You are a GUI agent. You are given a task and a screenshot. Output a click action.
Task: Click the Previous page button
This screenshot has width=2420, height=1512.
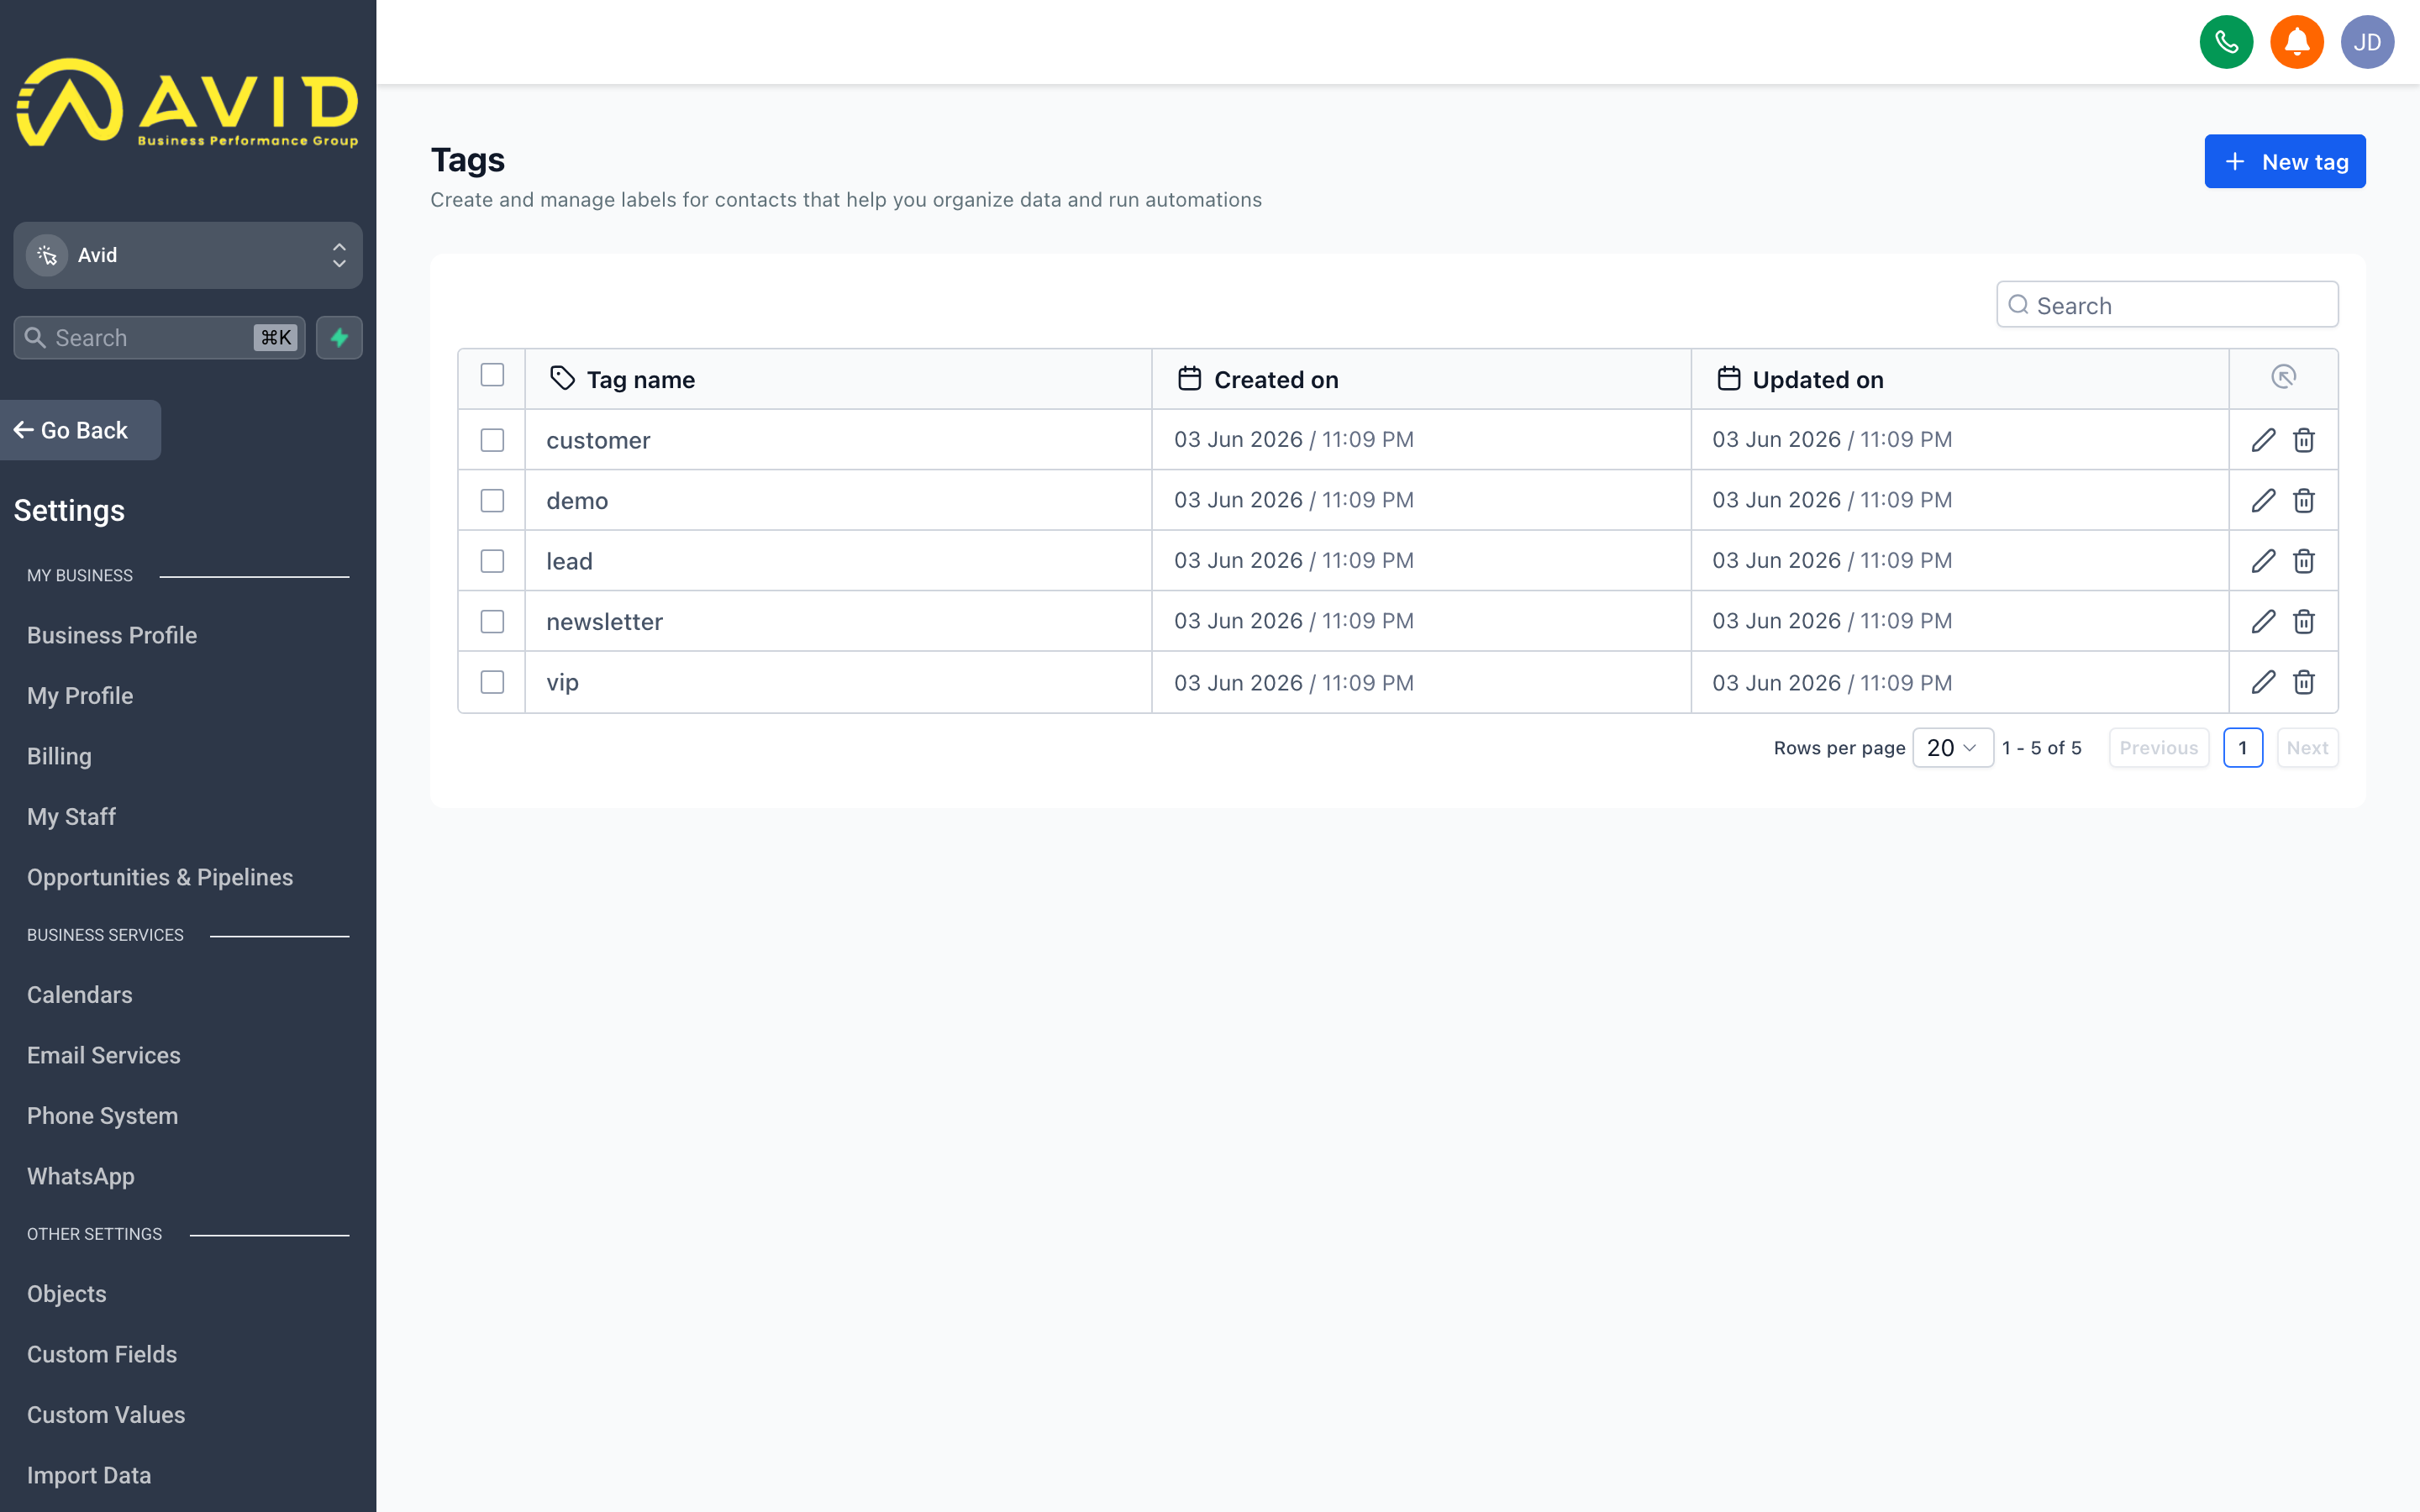[2159, 748]
